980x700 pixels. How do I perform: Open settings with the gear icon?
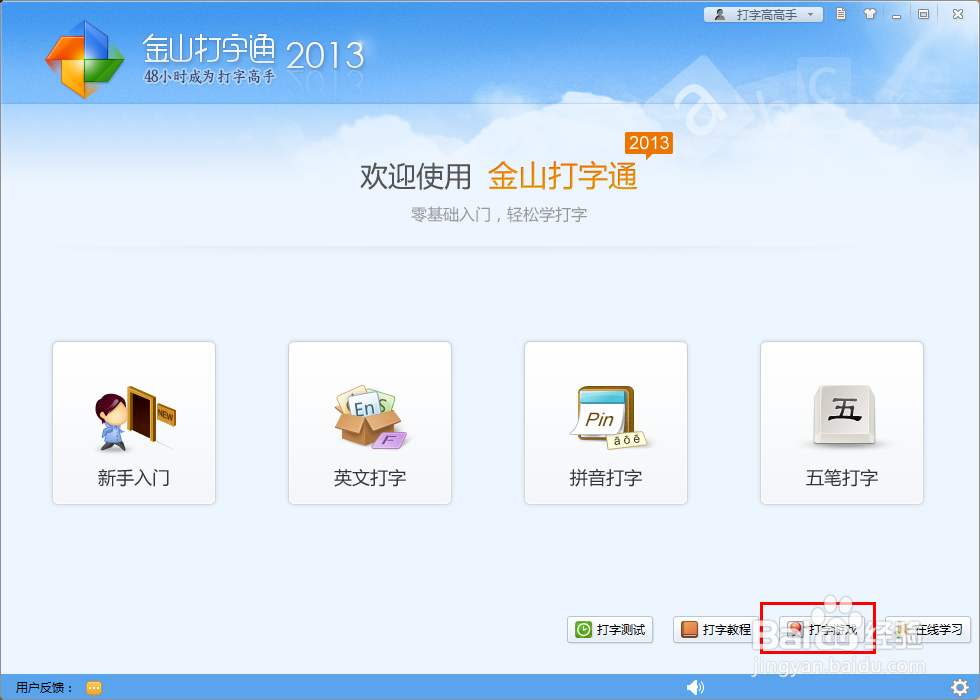[960, 687]
